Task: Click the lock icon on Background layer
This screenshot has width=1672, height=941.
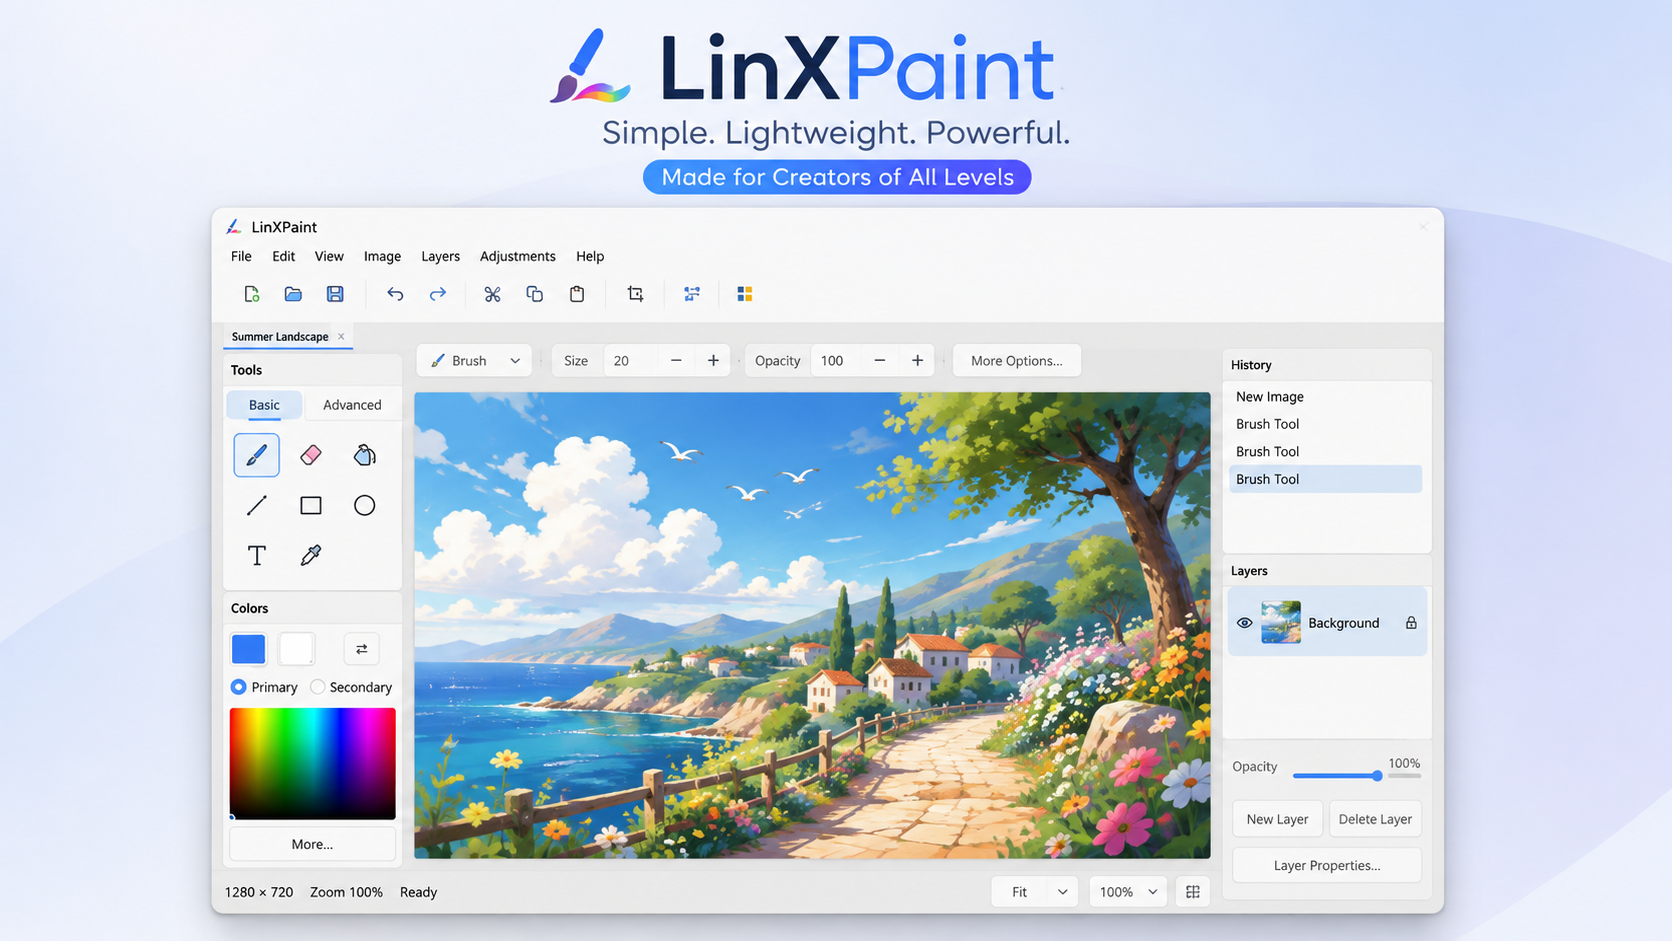Action: (x=1411, y=623)
